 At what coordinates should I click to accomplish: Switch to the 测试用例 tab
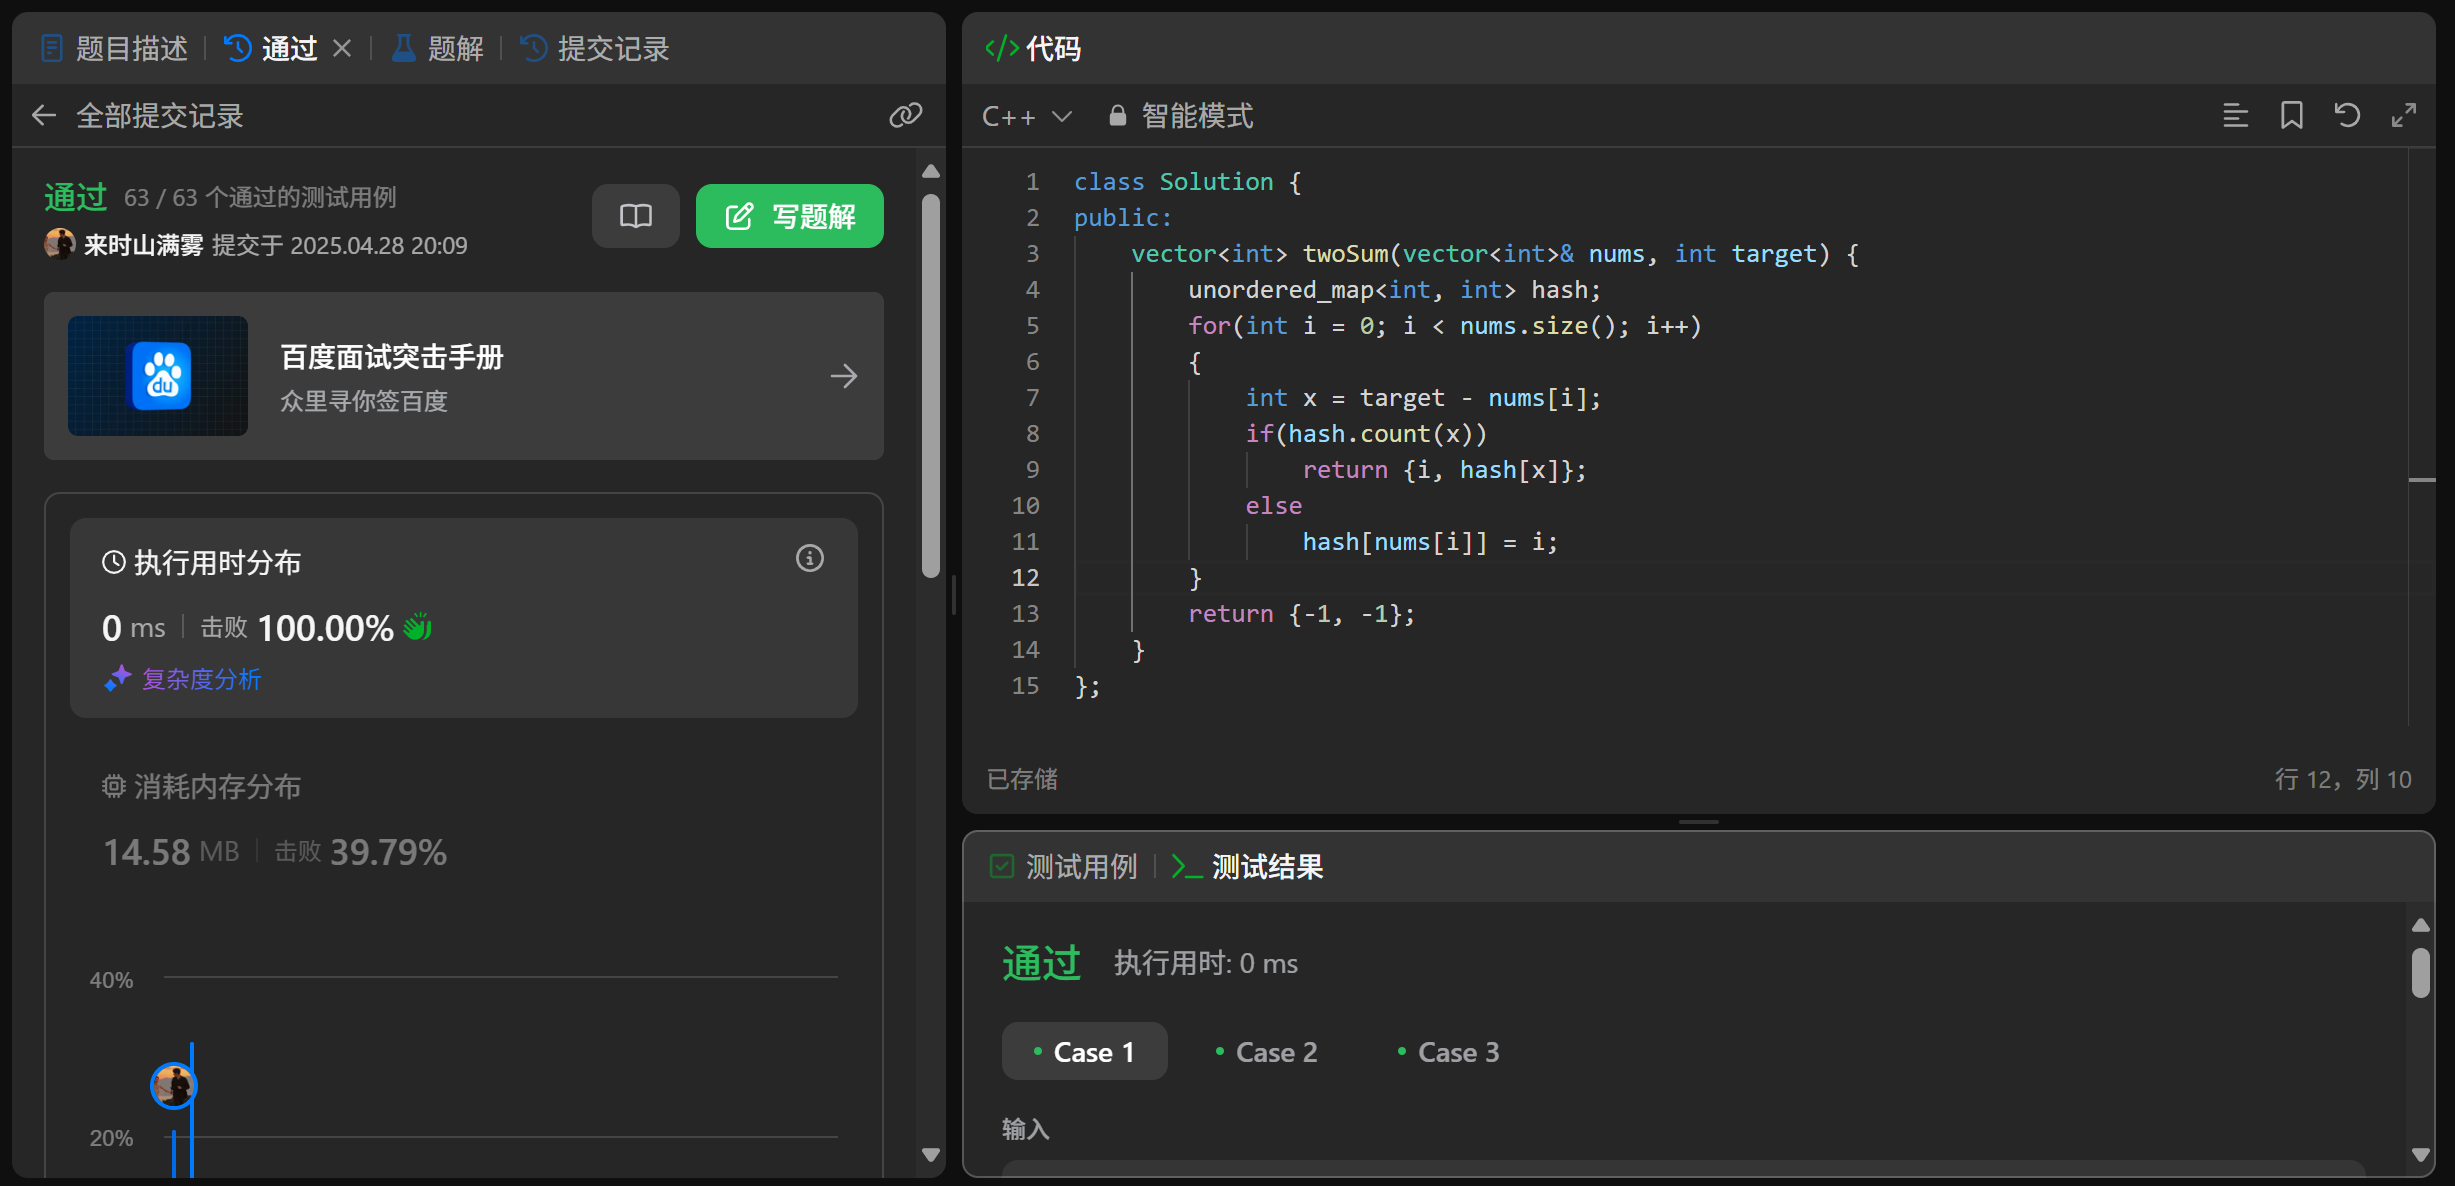coord(1064,866)
